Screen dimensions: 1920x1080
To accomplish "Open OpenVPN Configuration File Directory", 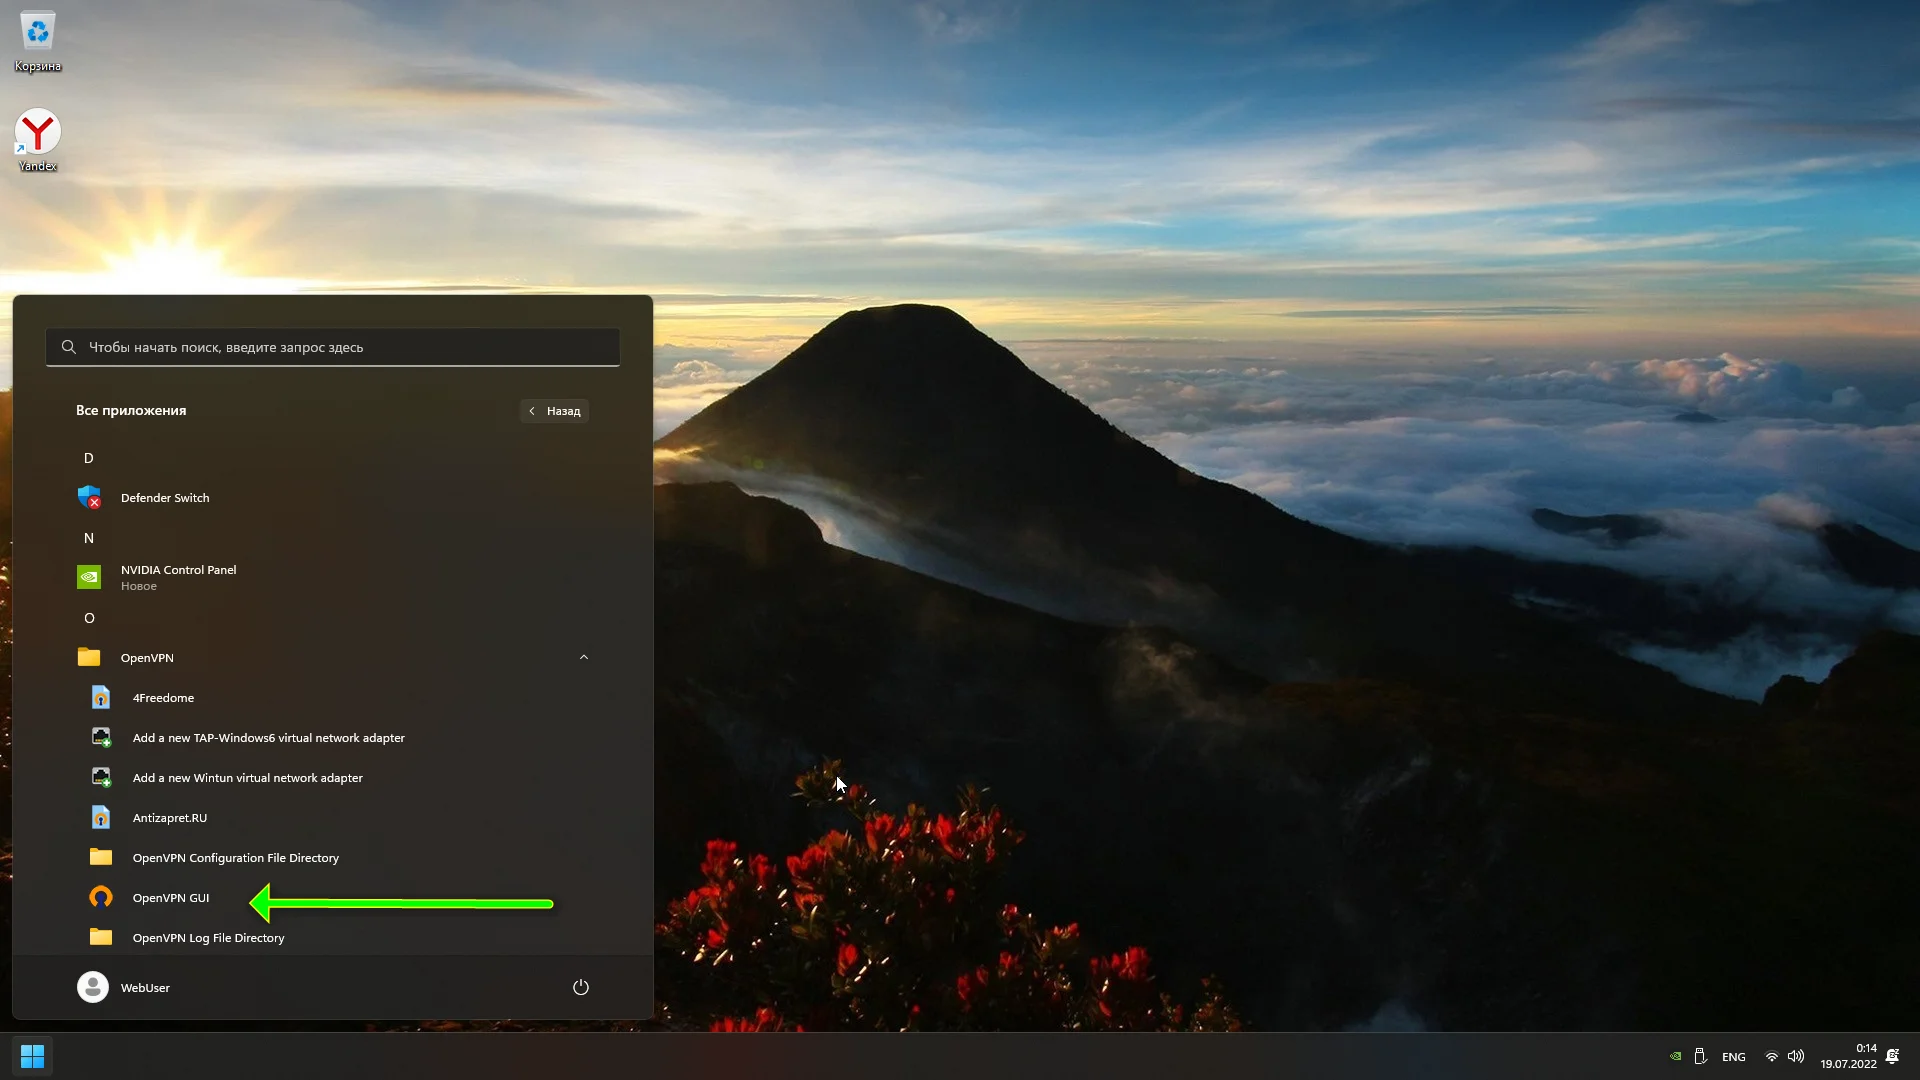I will (235, 858).
